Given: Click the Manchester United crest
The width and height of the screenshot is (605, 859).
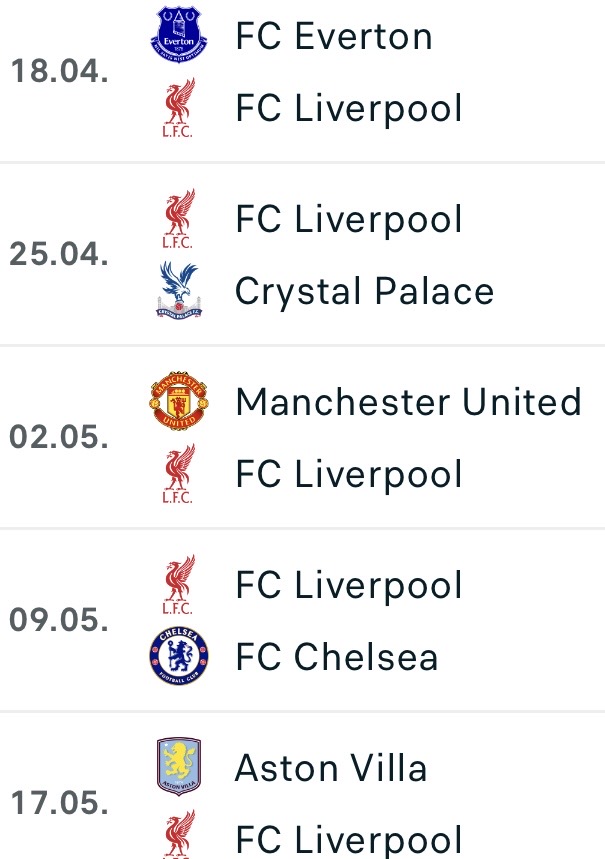Looking at the screenshot, I should coord(179,402).
